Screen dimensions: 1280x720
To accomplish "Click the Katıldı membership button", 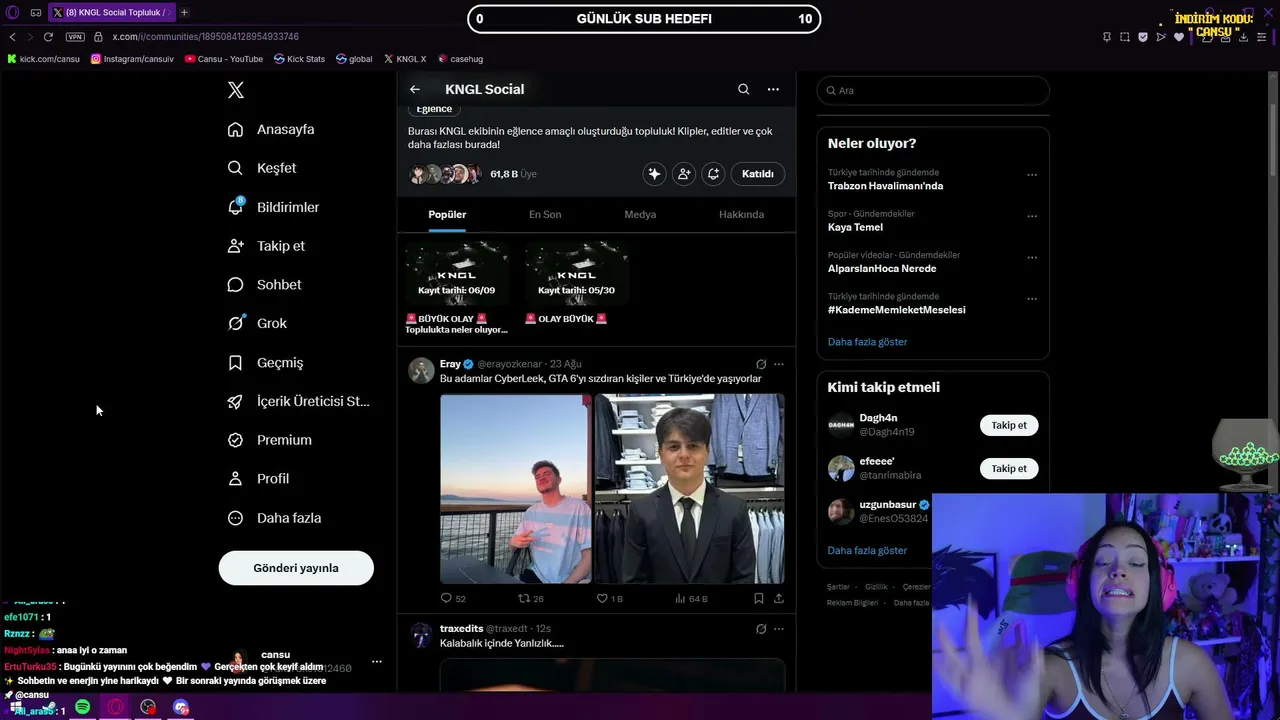I will click(x=758, y=174).
